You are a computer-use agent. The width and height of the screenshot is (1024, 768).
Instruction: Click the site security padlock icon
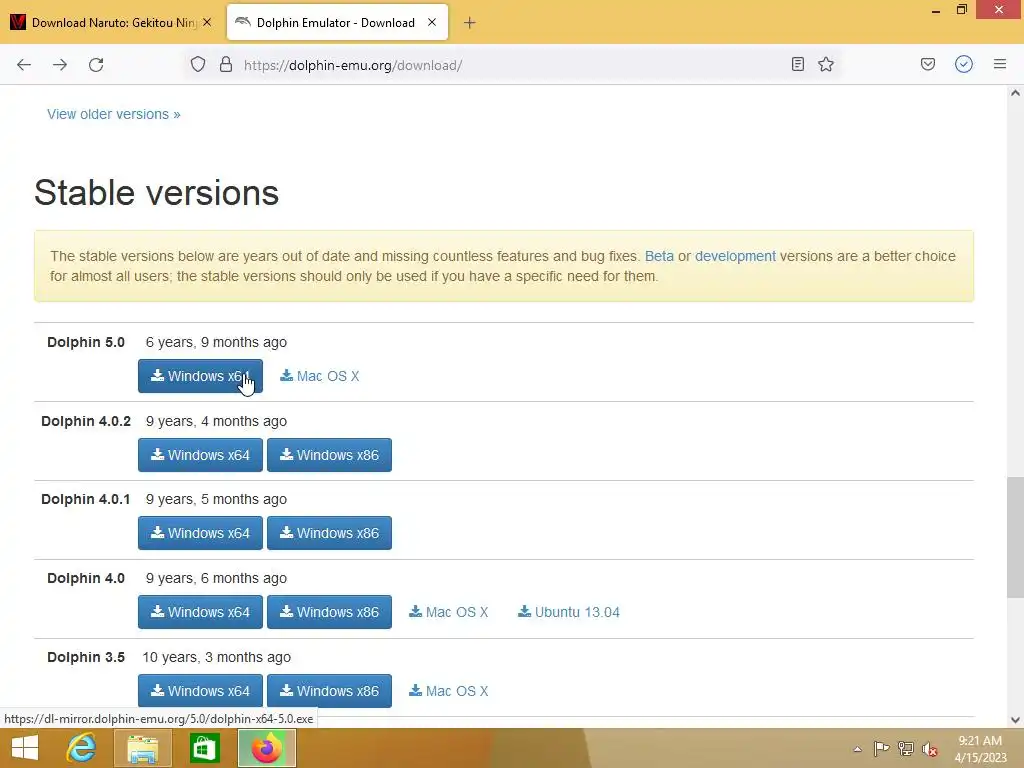226,65
